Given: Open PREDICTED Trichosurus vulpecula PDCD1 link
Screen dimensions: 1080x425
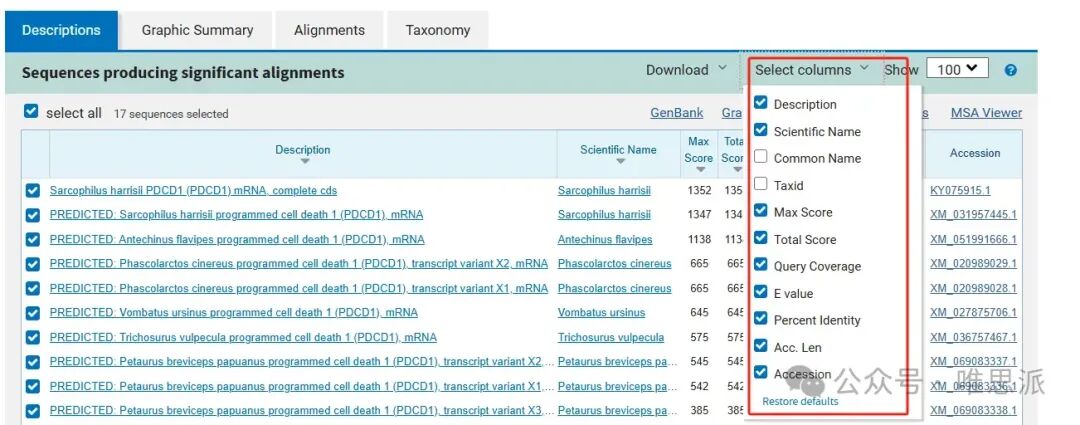Looking at the screenshot, I should pos(243,338).
